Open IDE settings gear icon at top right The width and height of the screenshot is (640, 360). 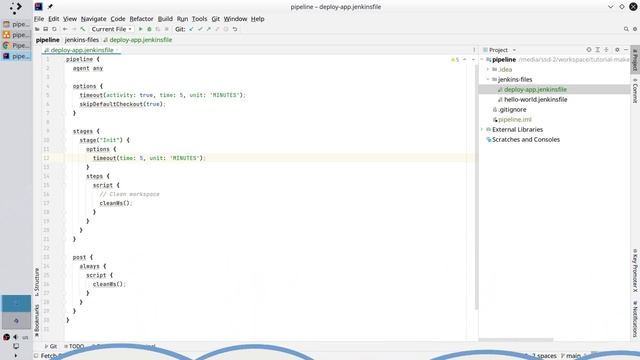[635, 29]
